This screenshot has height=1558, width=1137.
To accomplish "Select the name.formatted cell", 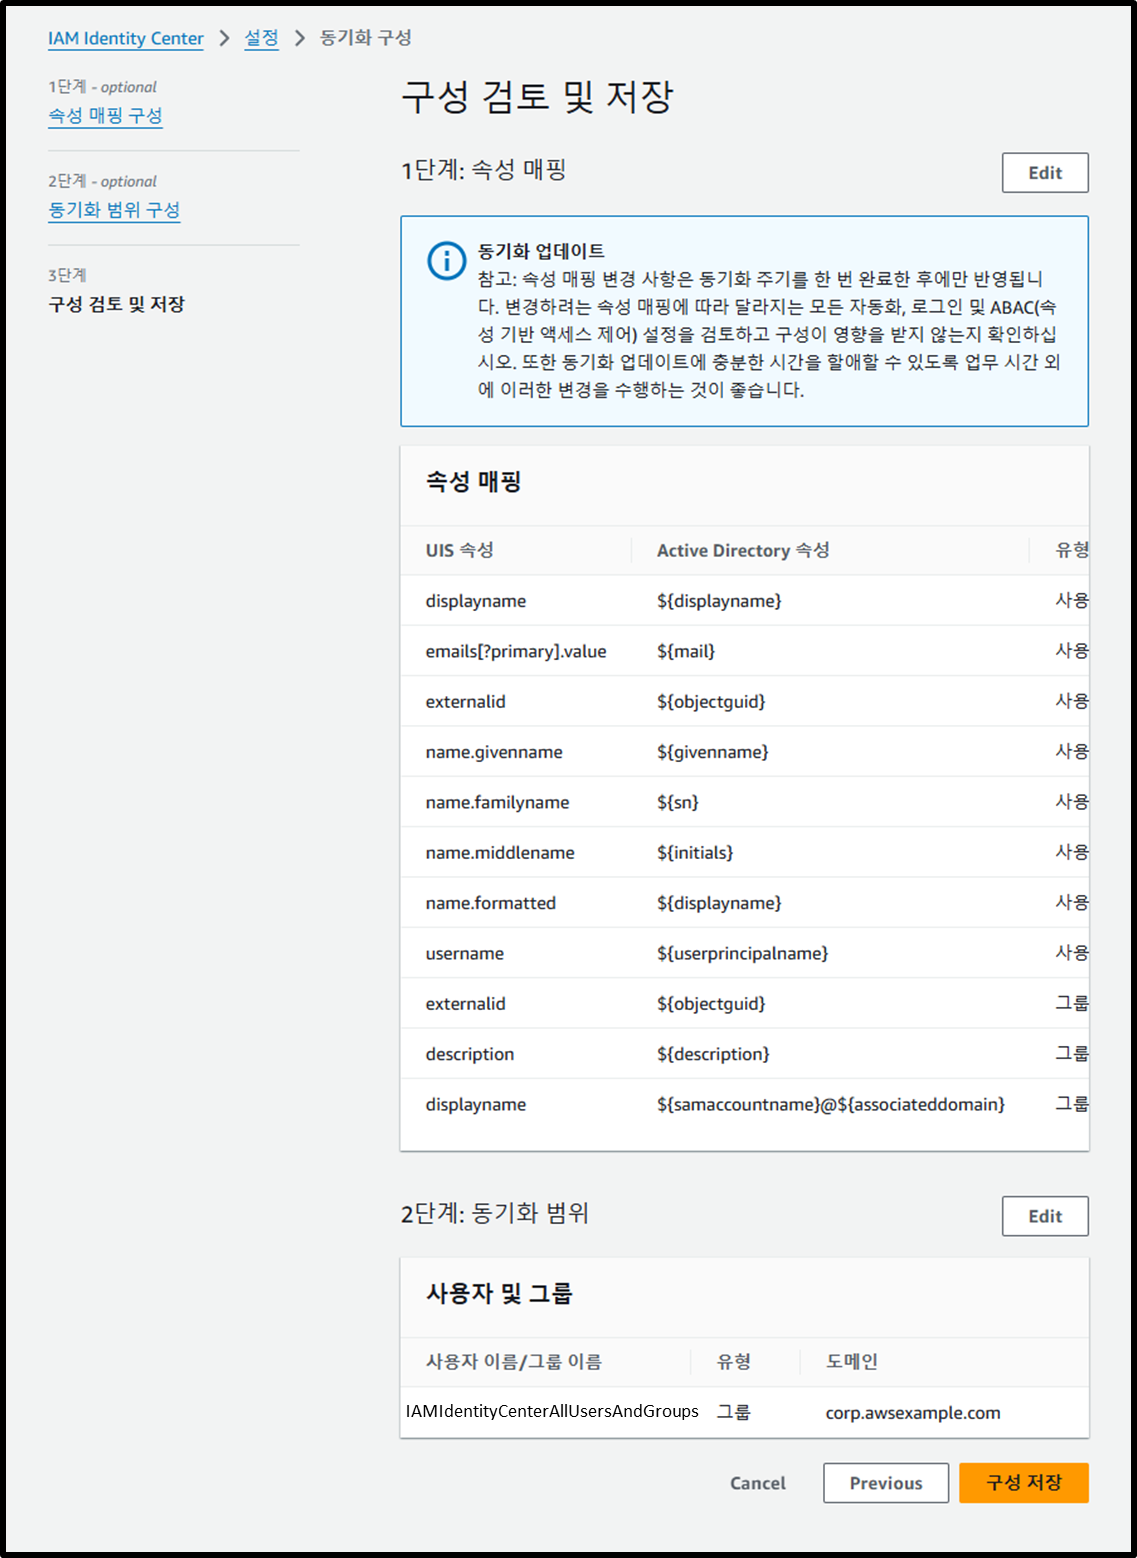I will tap(491, 903).
